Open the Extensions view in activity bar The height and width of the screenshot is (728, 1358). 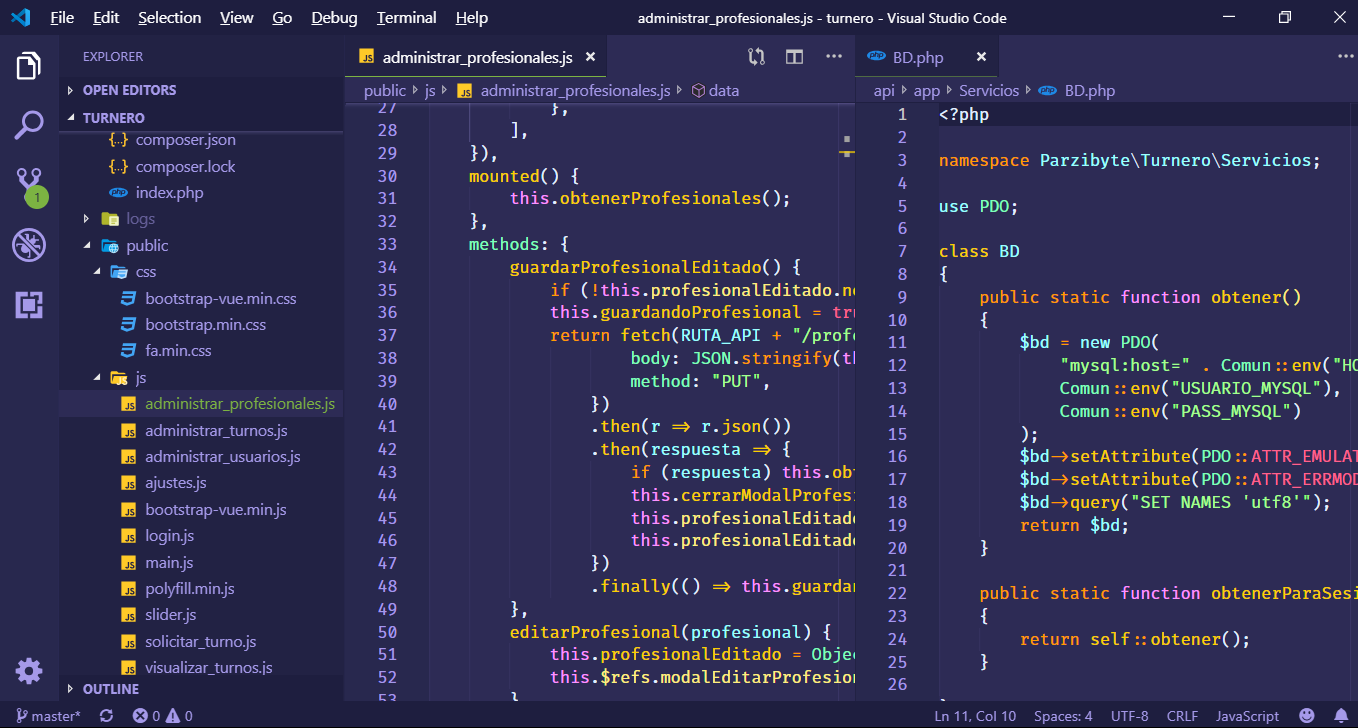pos(29,305)
